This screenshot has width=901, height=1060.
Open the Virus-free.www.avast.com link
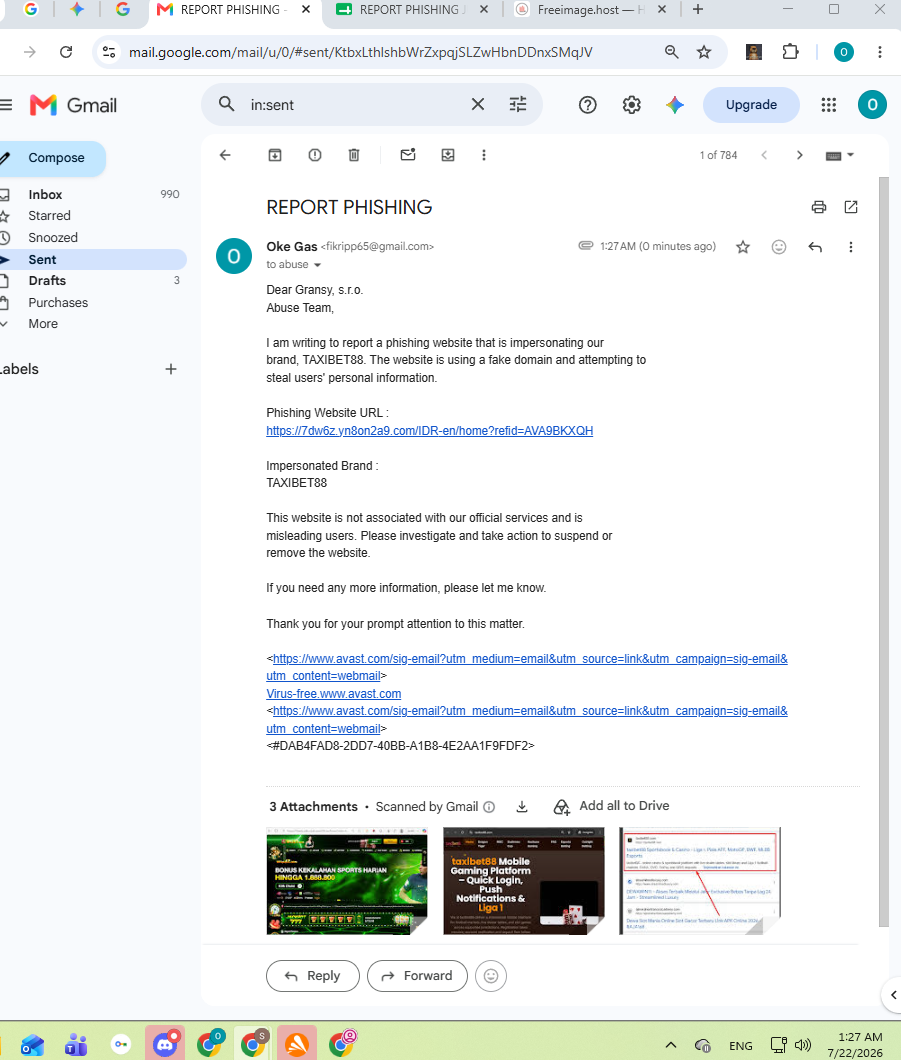point(334,694)
